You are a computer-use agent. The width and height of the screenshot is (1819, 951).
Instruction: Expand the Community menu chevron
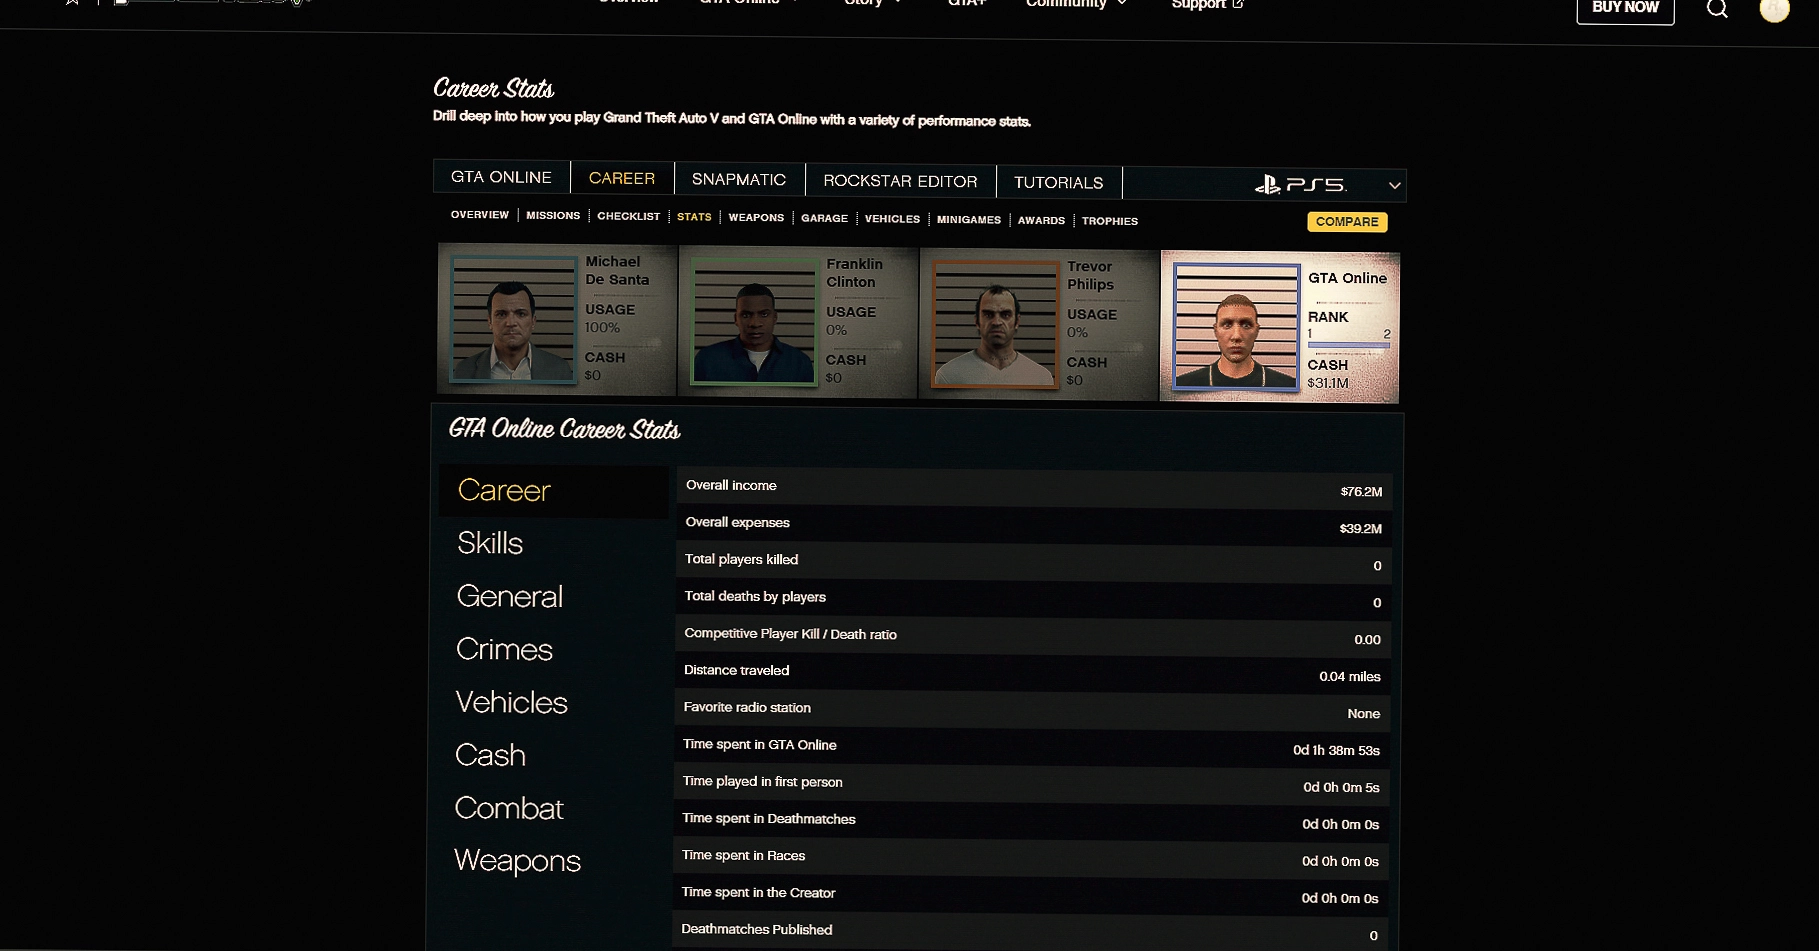click(x=1122, y=4)
